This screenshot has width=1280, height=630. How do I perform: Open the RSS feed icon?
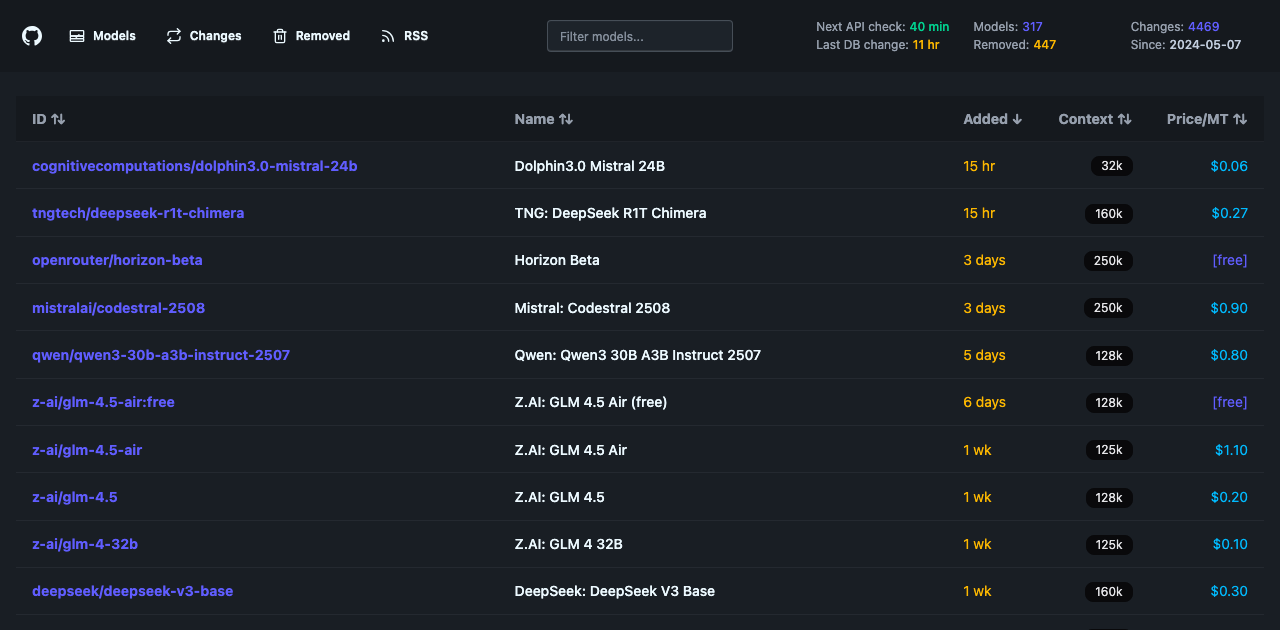(386, 35)
